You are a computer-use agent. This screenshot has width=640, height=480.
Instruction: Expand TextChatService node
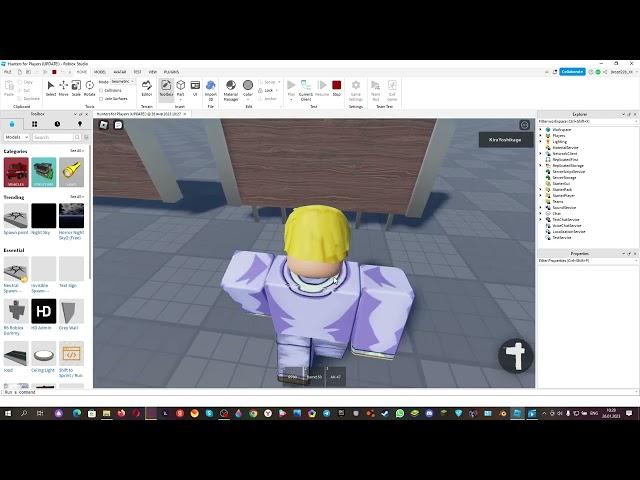pyautogui.click(x=540, y=220)
